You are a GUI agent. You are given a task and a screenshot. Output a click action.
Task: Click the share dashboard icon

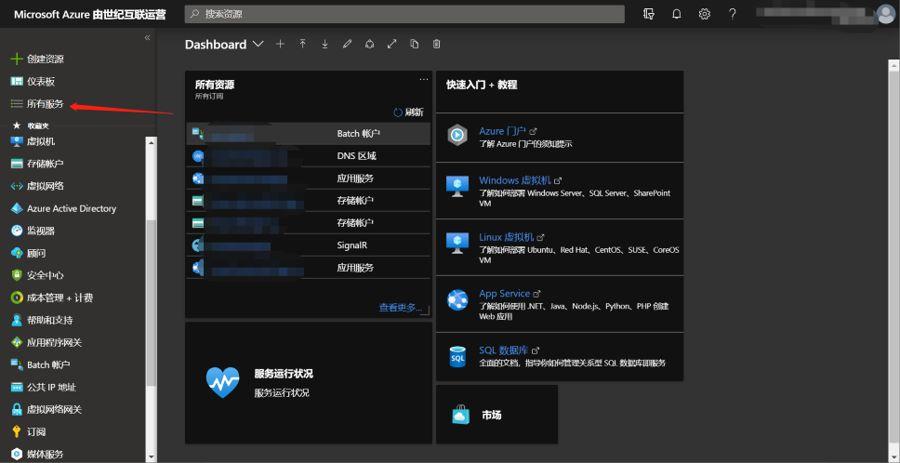coord(370,44)
